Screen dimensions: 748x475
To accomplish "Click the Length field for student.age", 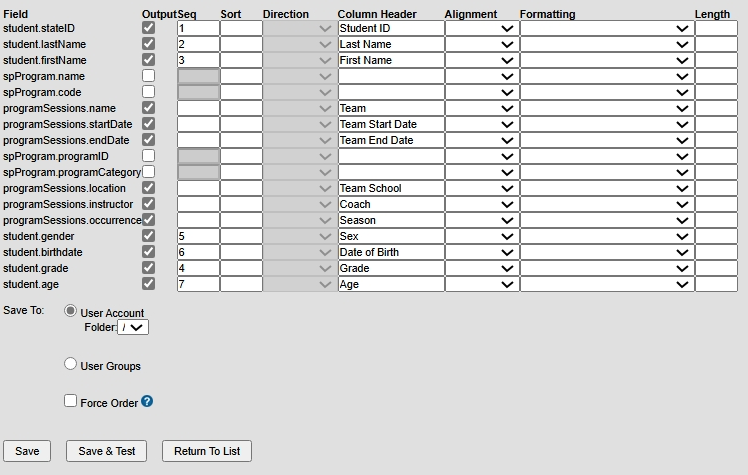I will coord(716,285).
